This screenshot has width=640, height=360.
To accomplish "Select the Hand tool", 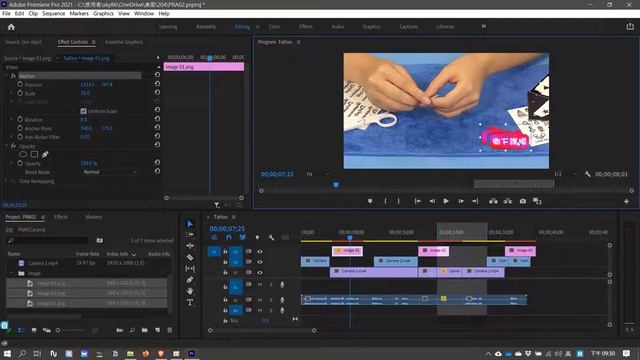I will 190,291.
